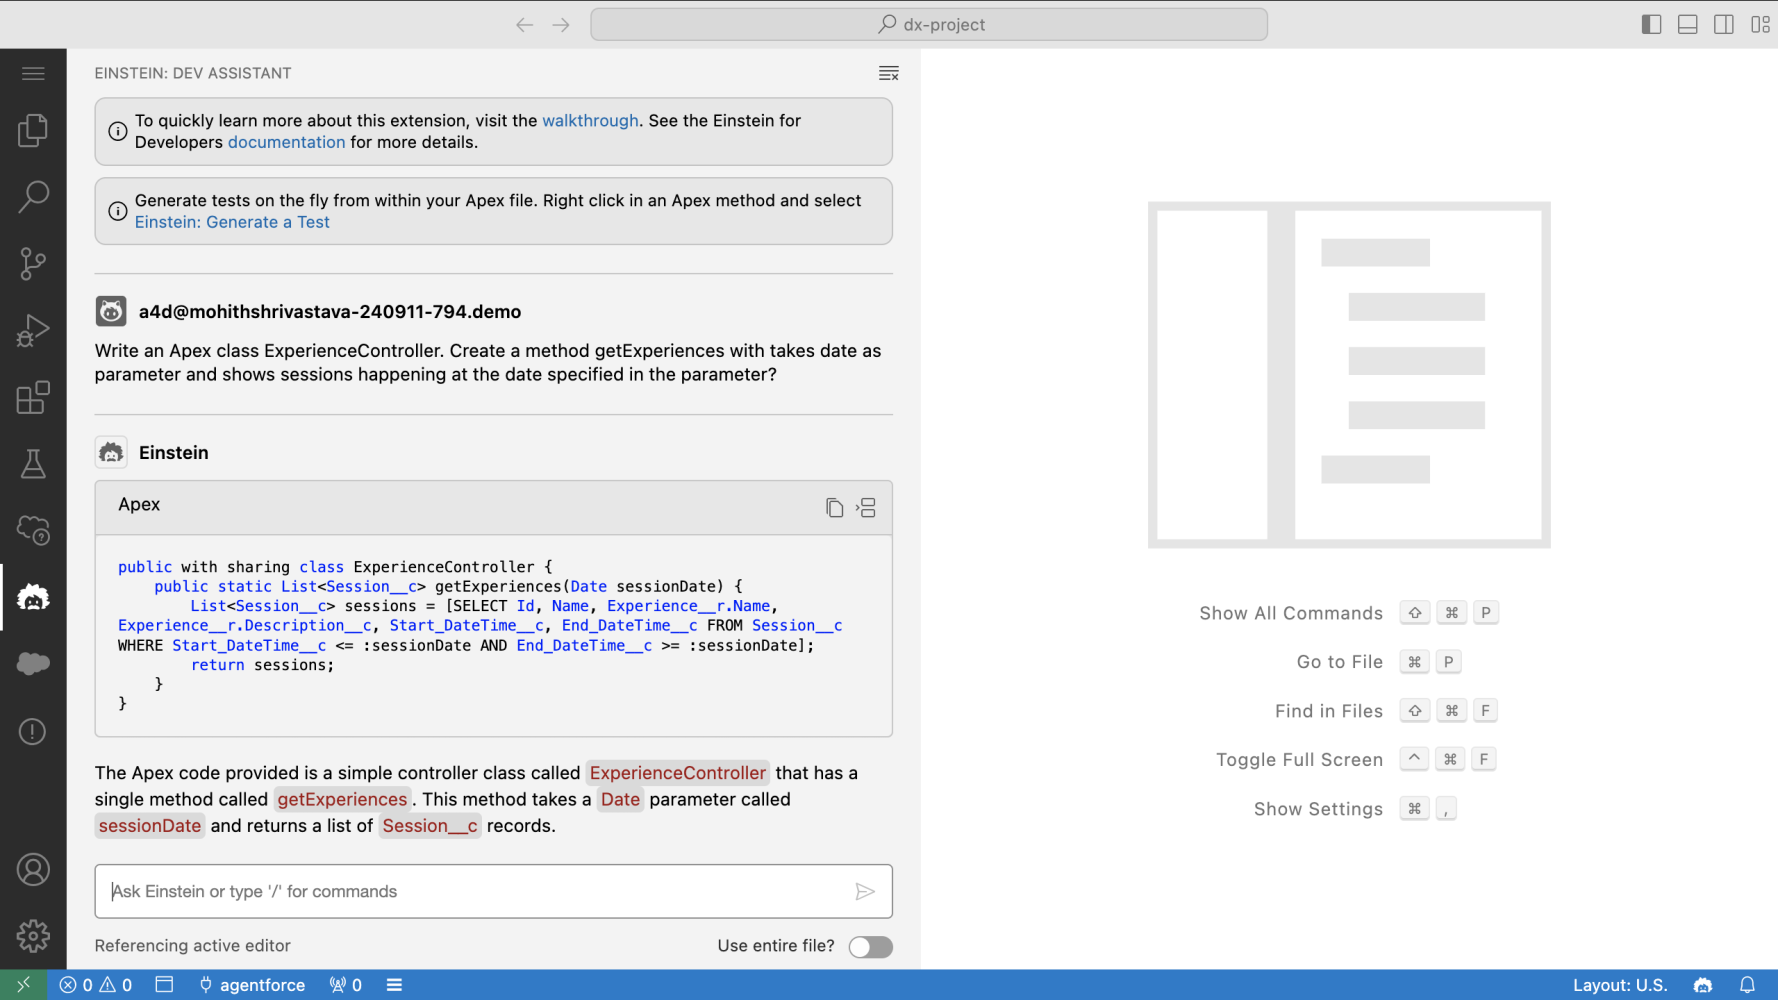
Task: Open the walkthrough link
Action: tap(590, 120)
